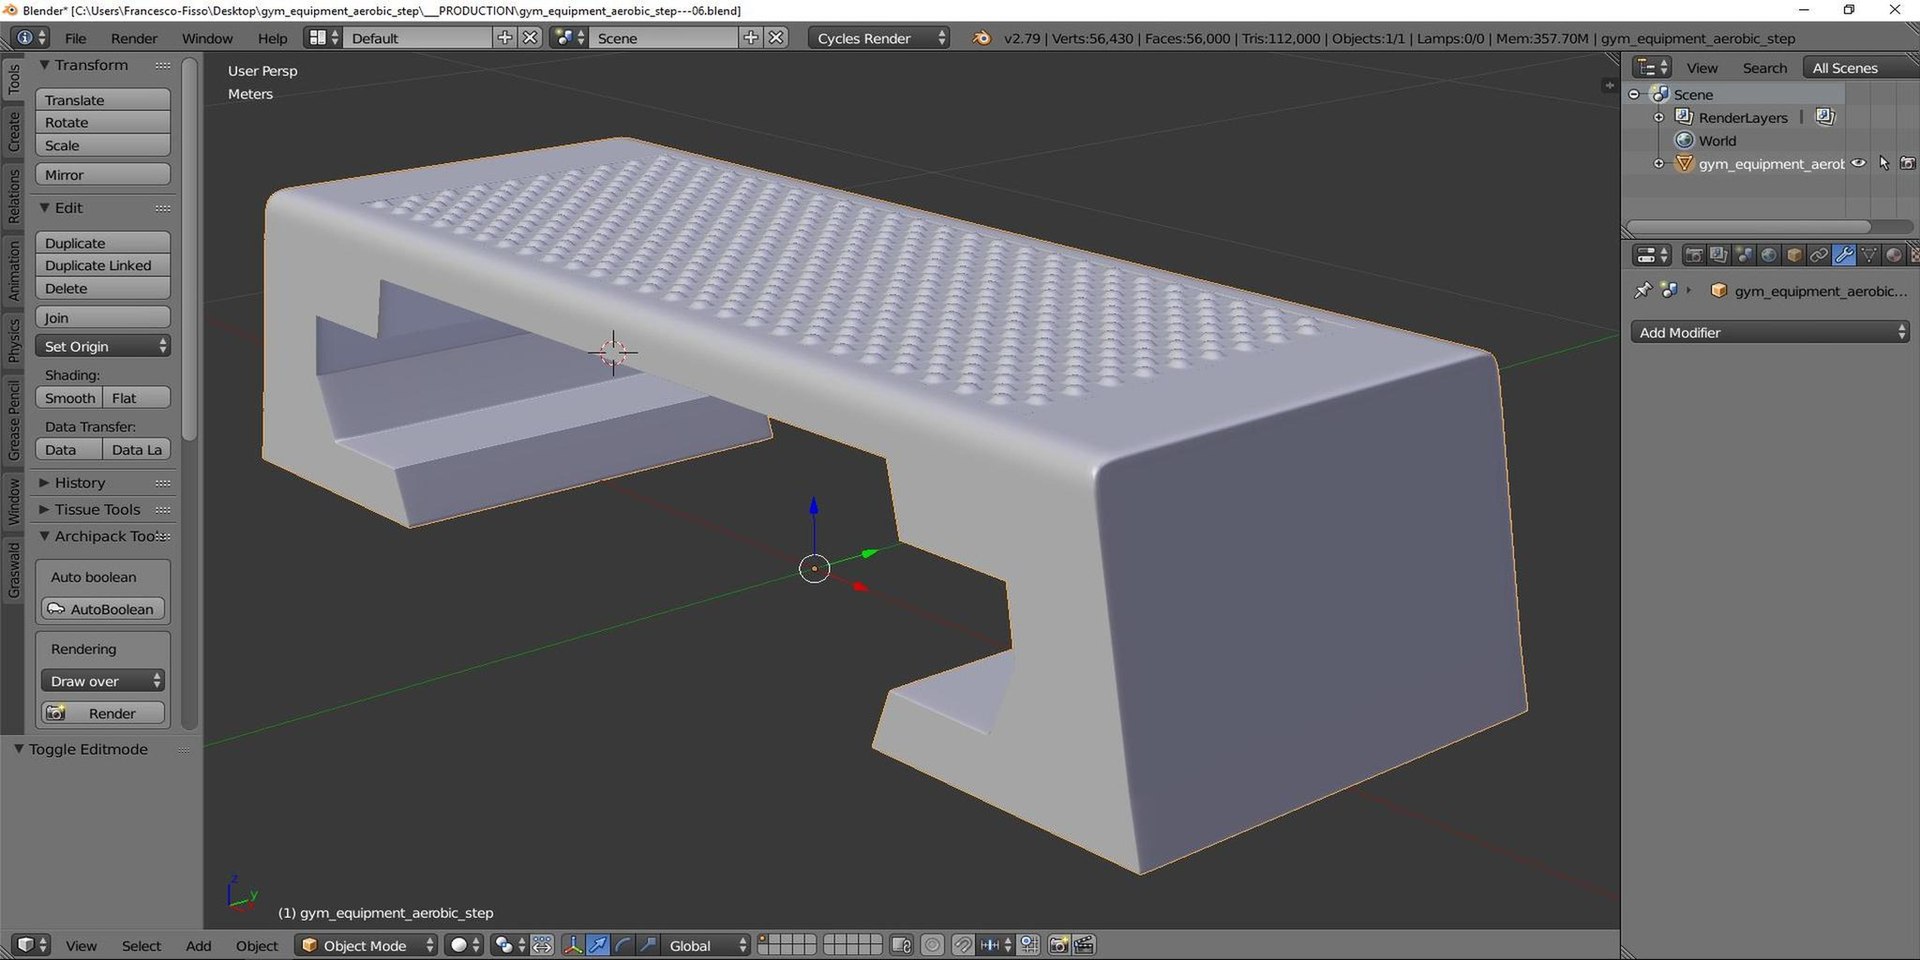This screenshot has height=960, width=1920.
Task: Toggle visibility eye of gym_equipment object
Action: pyautogui.click(x=1858, y=163)
